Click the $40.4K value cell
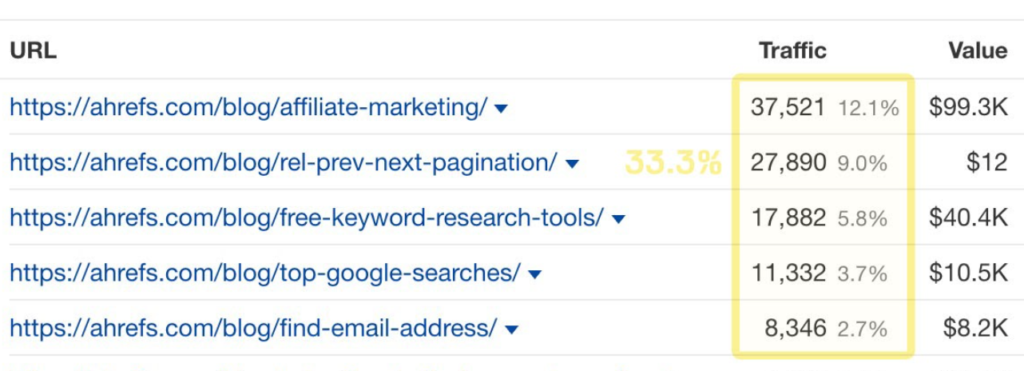Screen dimensions: 1024x371 click(x=969, y=218)
